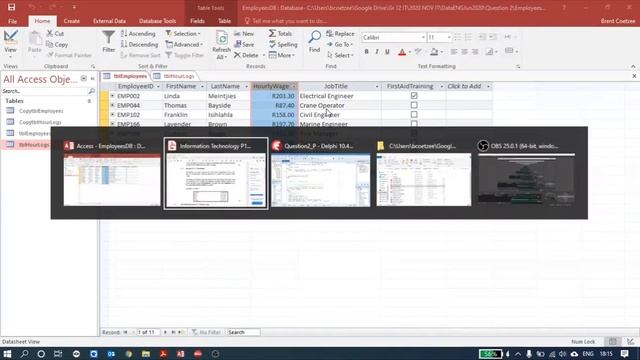This screenshot has width=640, height=360.
Task: Open Selection filter dropdown
Action: (x=183, y=33)
